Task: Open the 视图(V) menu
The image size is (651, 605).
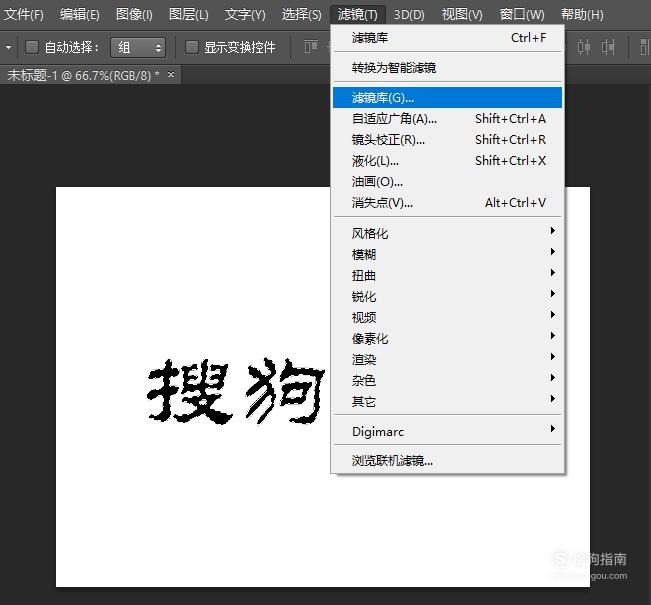Action: click(x=462, y=15)
